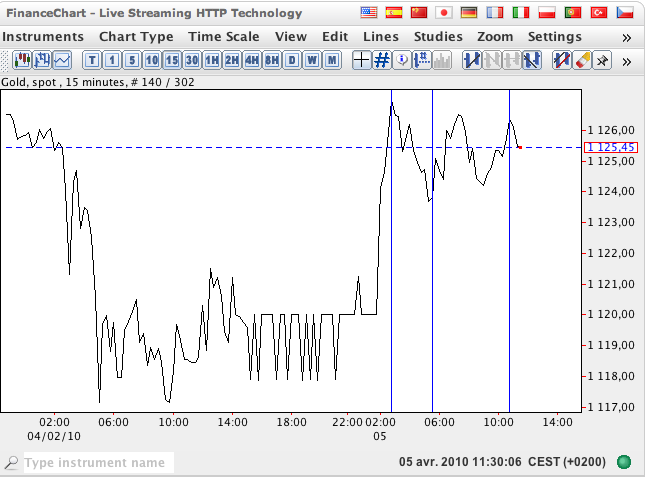
Task: Click the pin icon in toolbar
Action: point(602,60)
